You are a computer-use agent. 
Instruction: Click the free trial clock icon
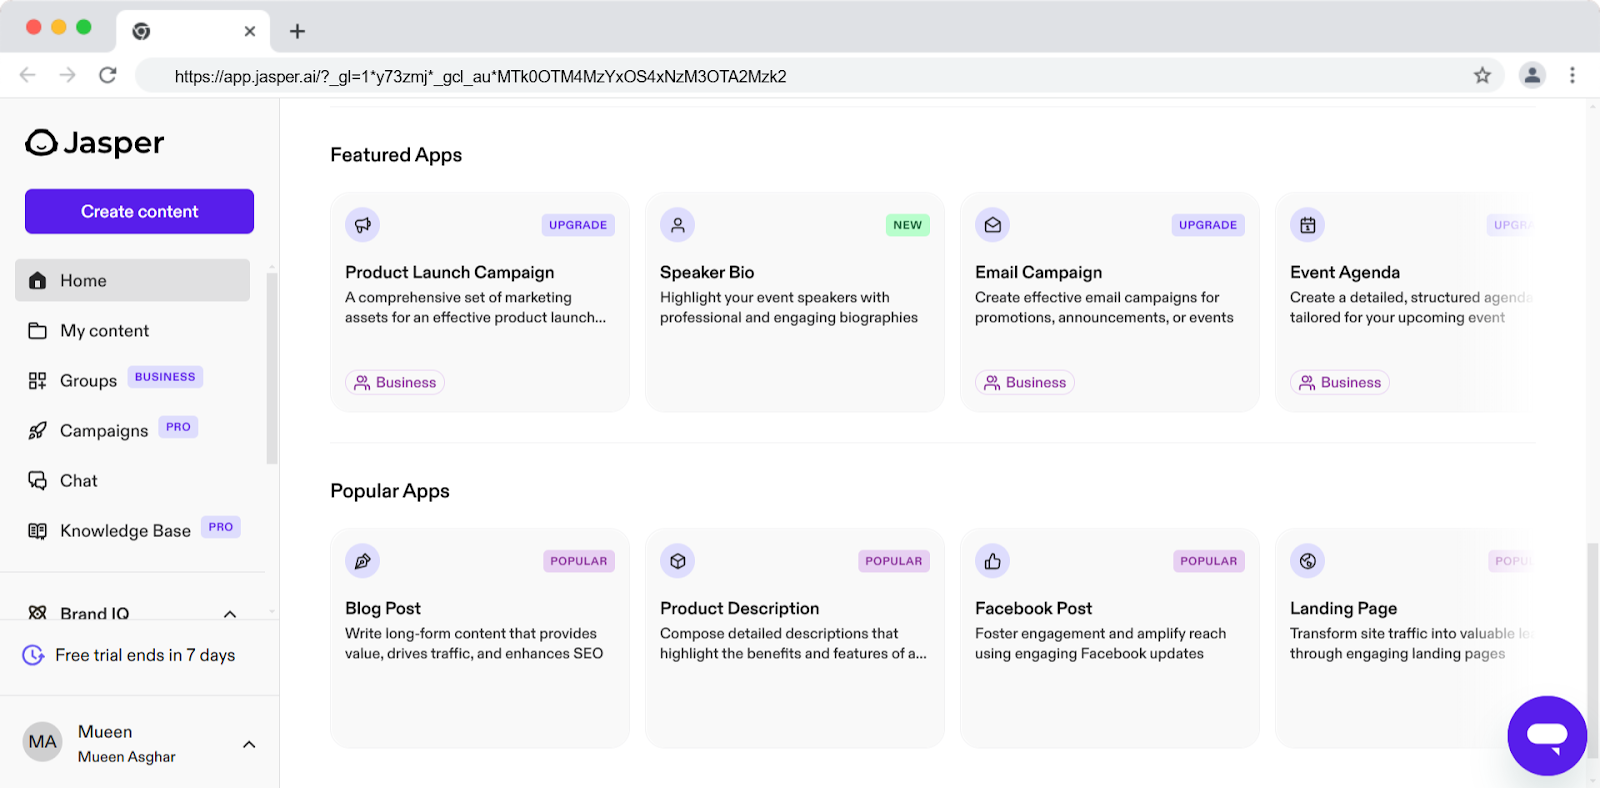point(33,655)
